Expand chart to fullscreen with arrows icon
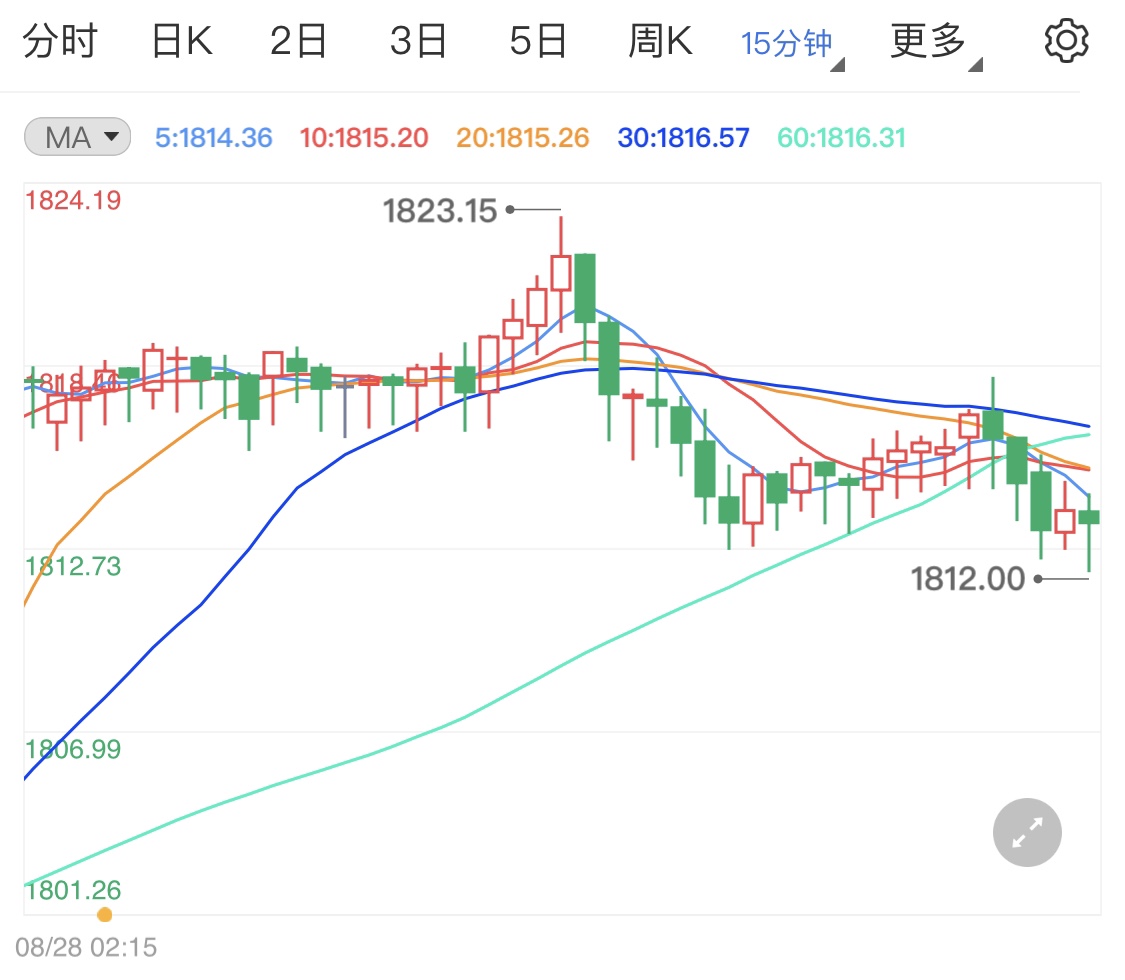The image size is (1125, 980). tap(1027, 832)
